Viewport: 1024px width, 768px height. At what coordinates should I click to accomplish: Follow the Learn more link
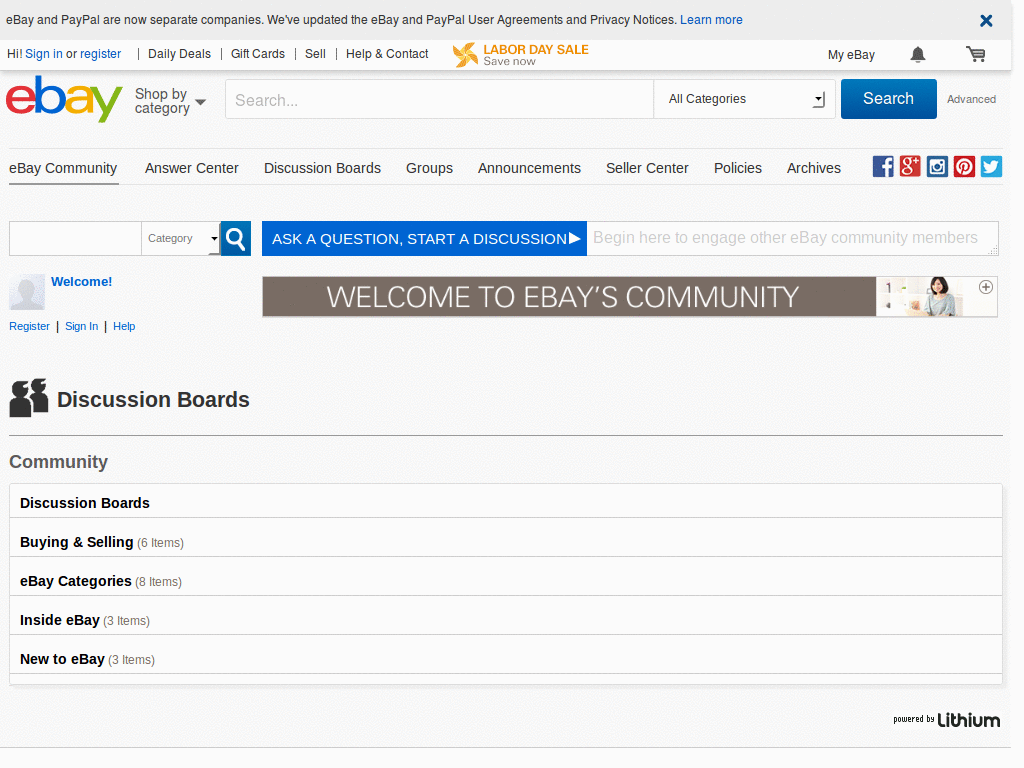(711, 20)
